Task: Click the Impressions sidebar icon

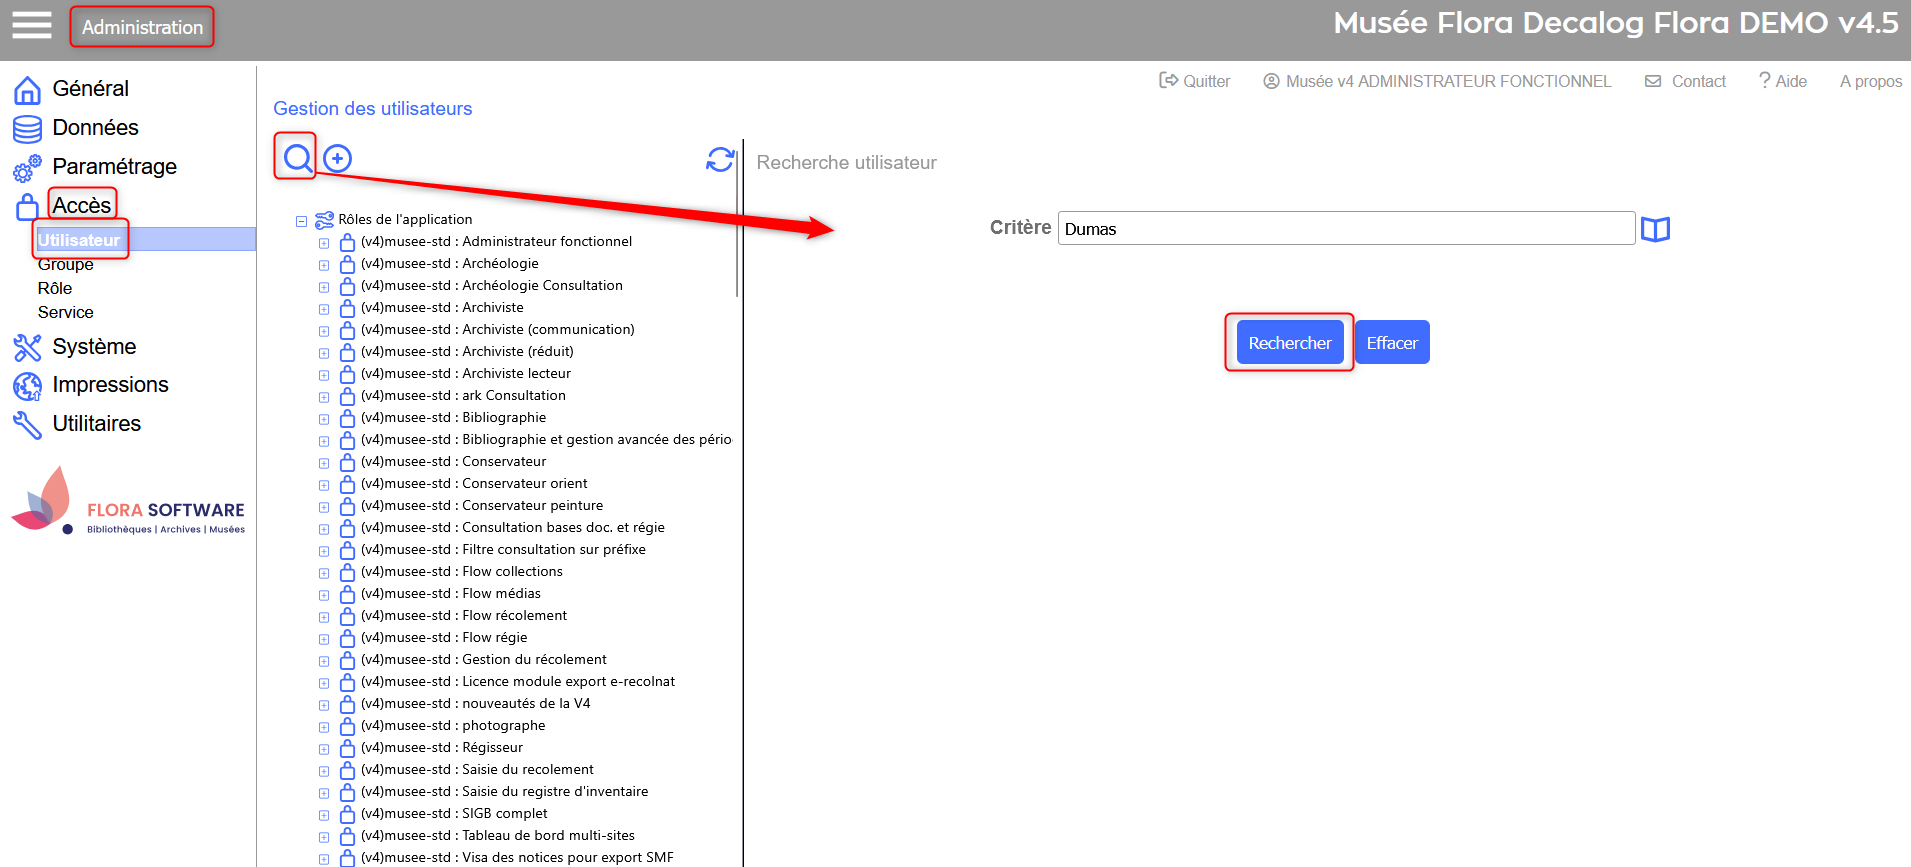Action: click(x=27, y=386)
